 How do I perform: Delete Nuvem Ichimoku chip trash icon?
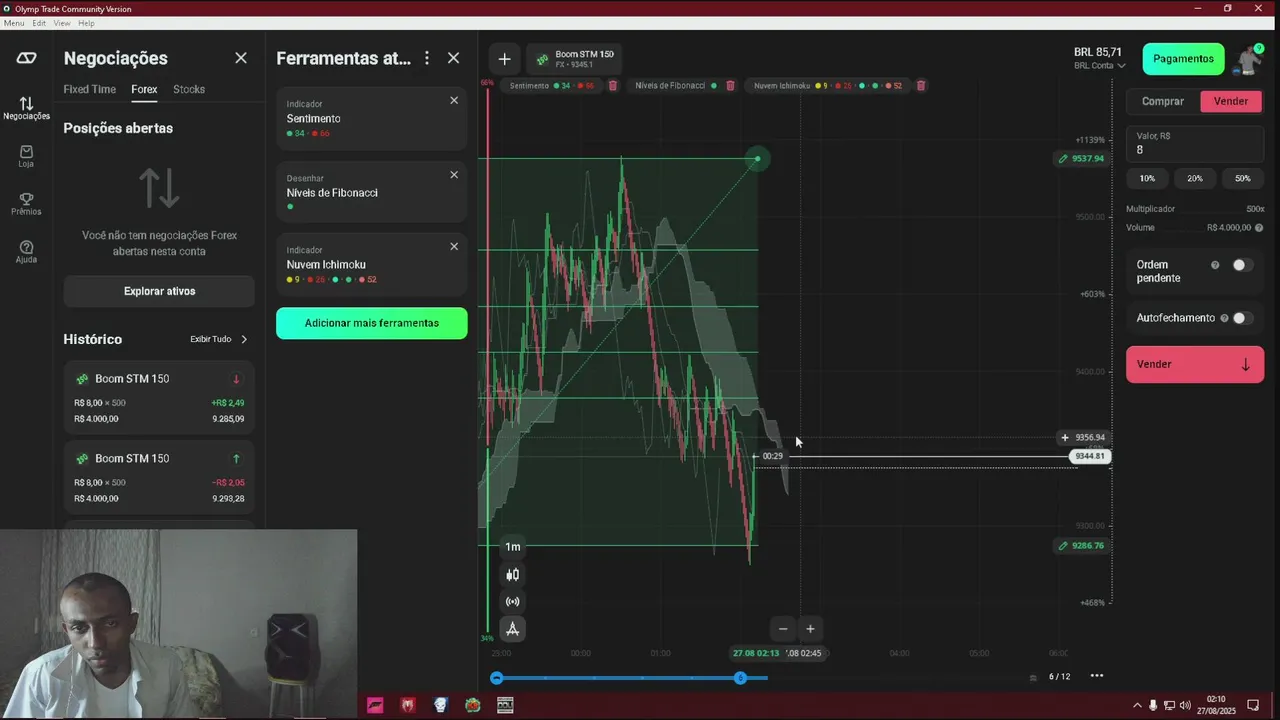pyautogui.click(x=921, y=86)
